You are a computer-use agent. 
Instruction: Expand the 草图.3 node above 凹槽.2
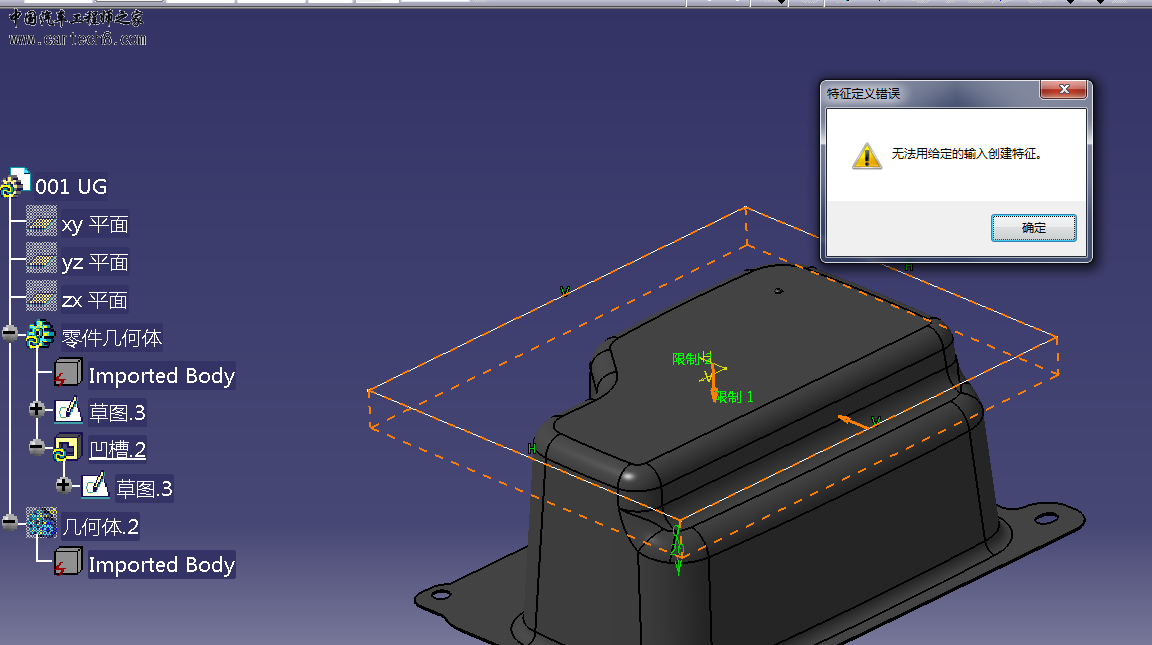click(37, 409)
